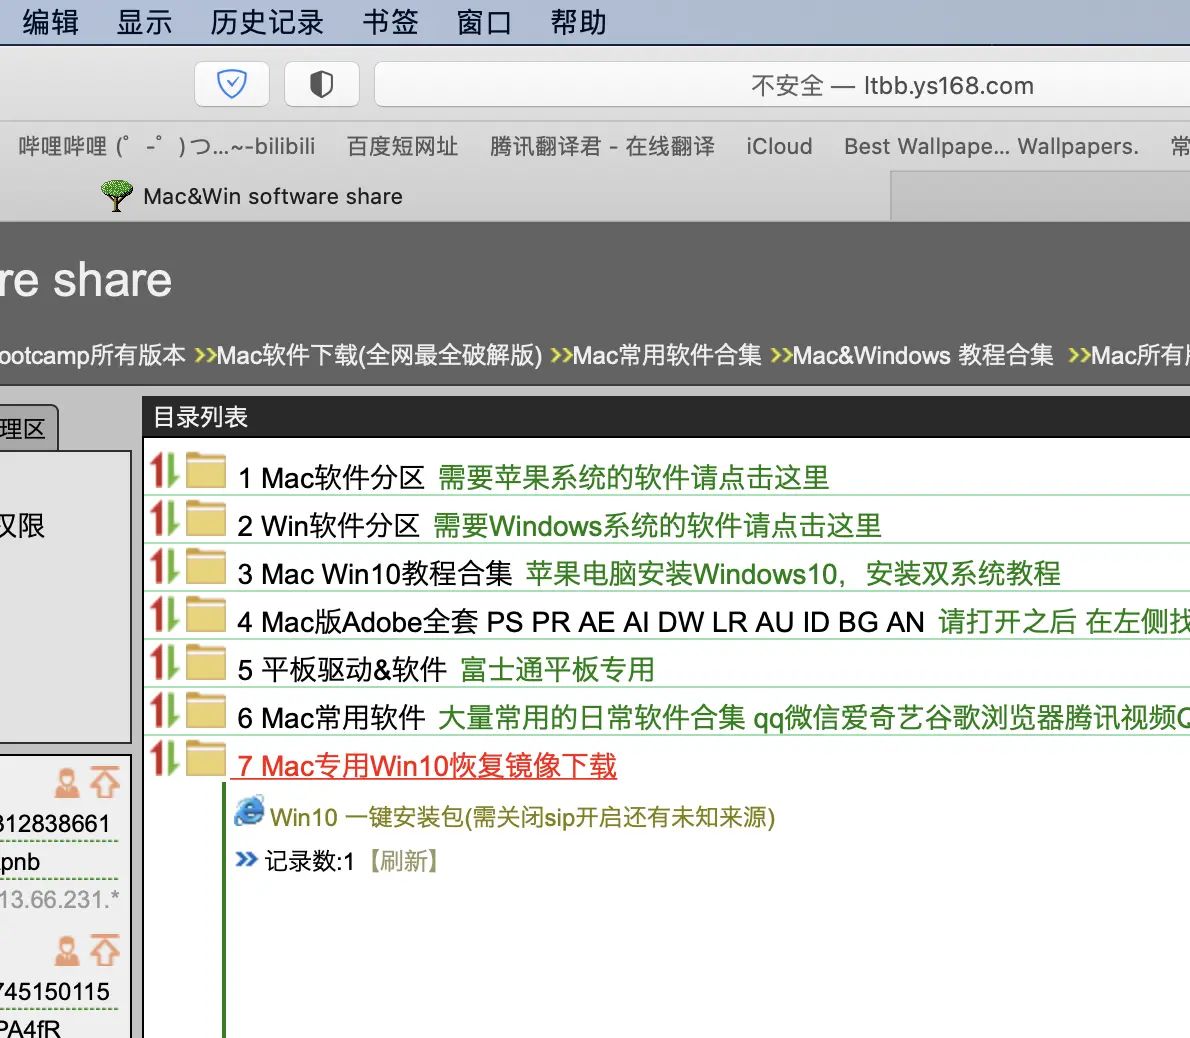Open the Win10 一键安装包 download link
Image resolution: width=1190 pixels, height=1038 pixels.
[x=522, y=817]
